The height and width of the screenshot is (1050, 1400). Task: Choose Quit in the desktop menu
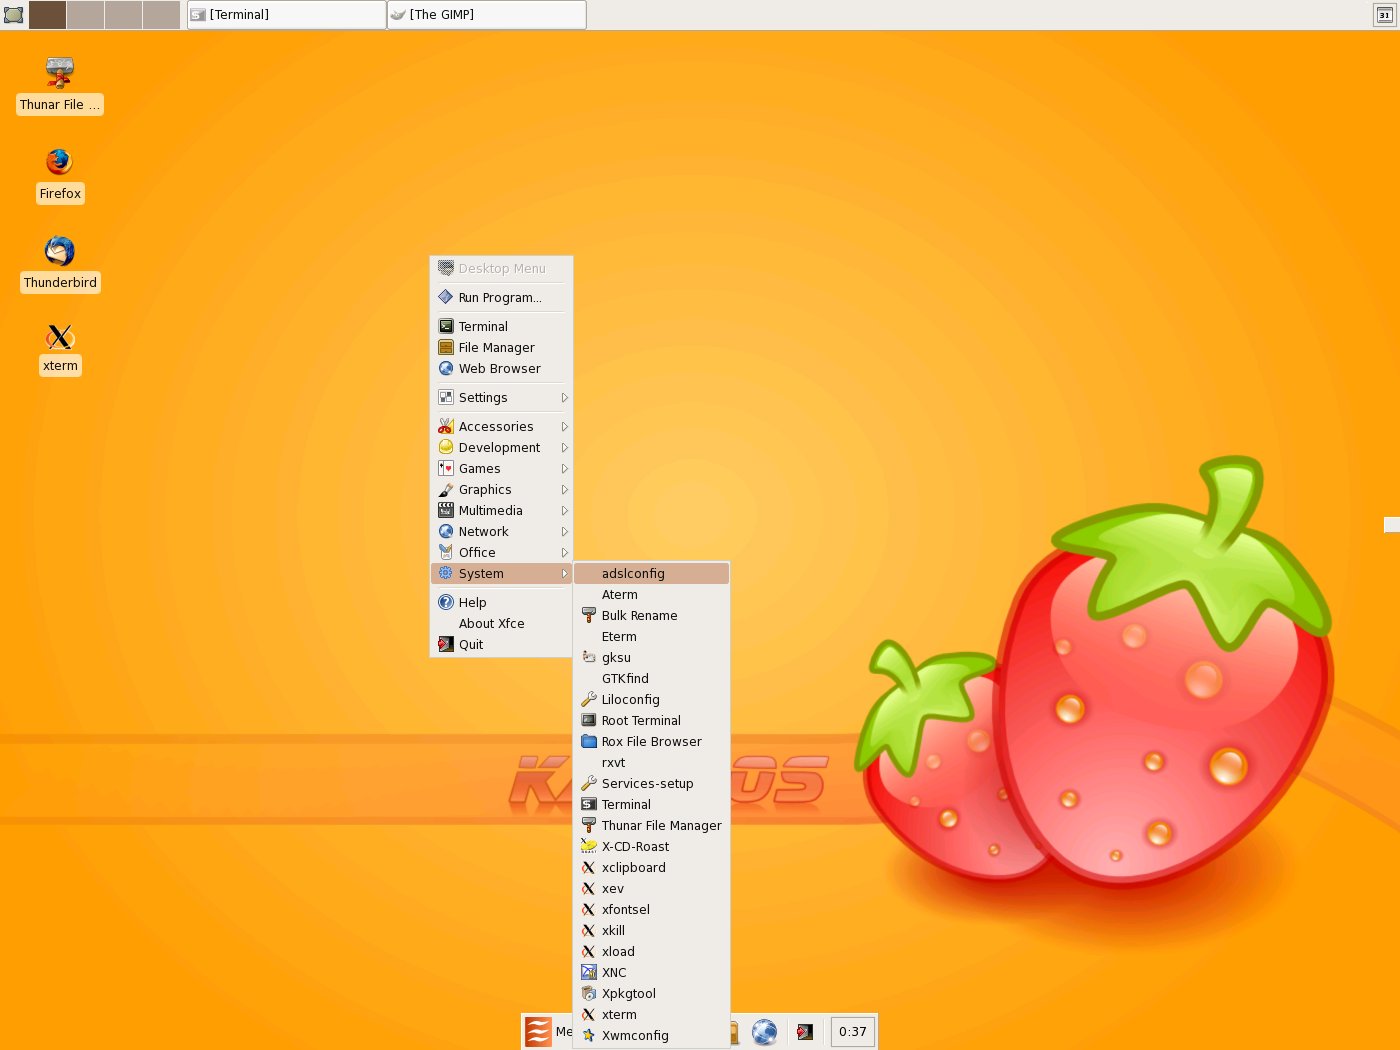[x=501, y=645]
